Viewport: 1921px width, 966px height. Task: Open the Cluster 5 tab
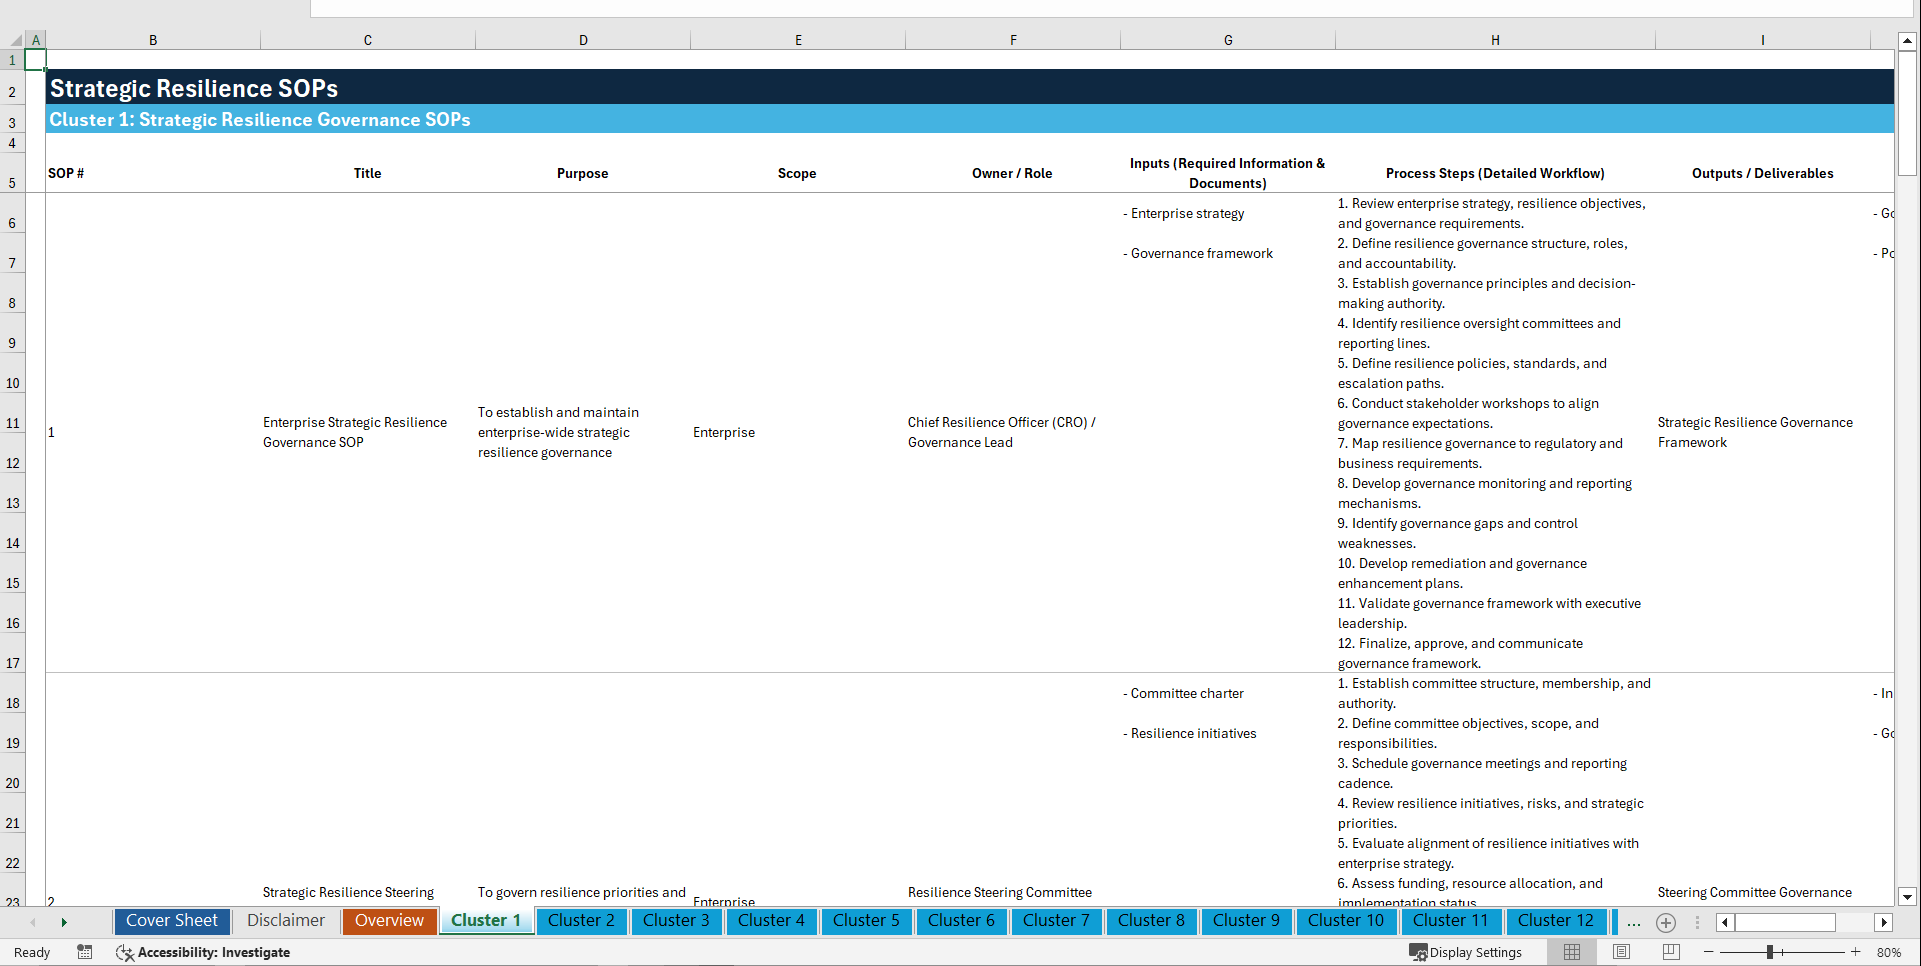coord(866,921)
